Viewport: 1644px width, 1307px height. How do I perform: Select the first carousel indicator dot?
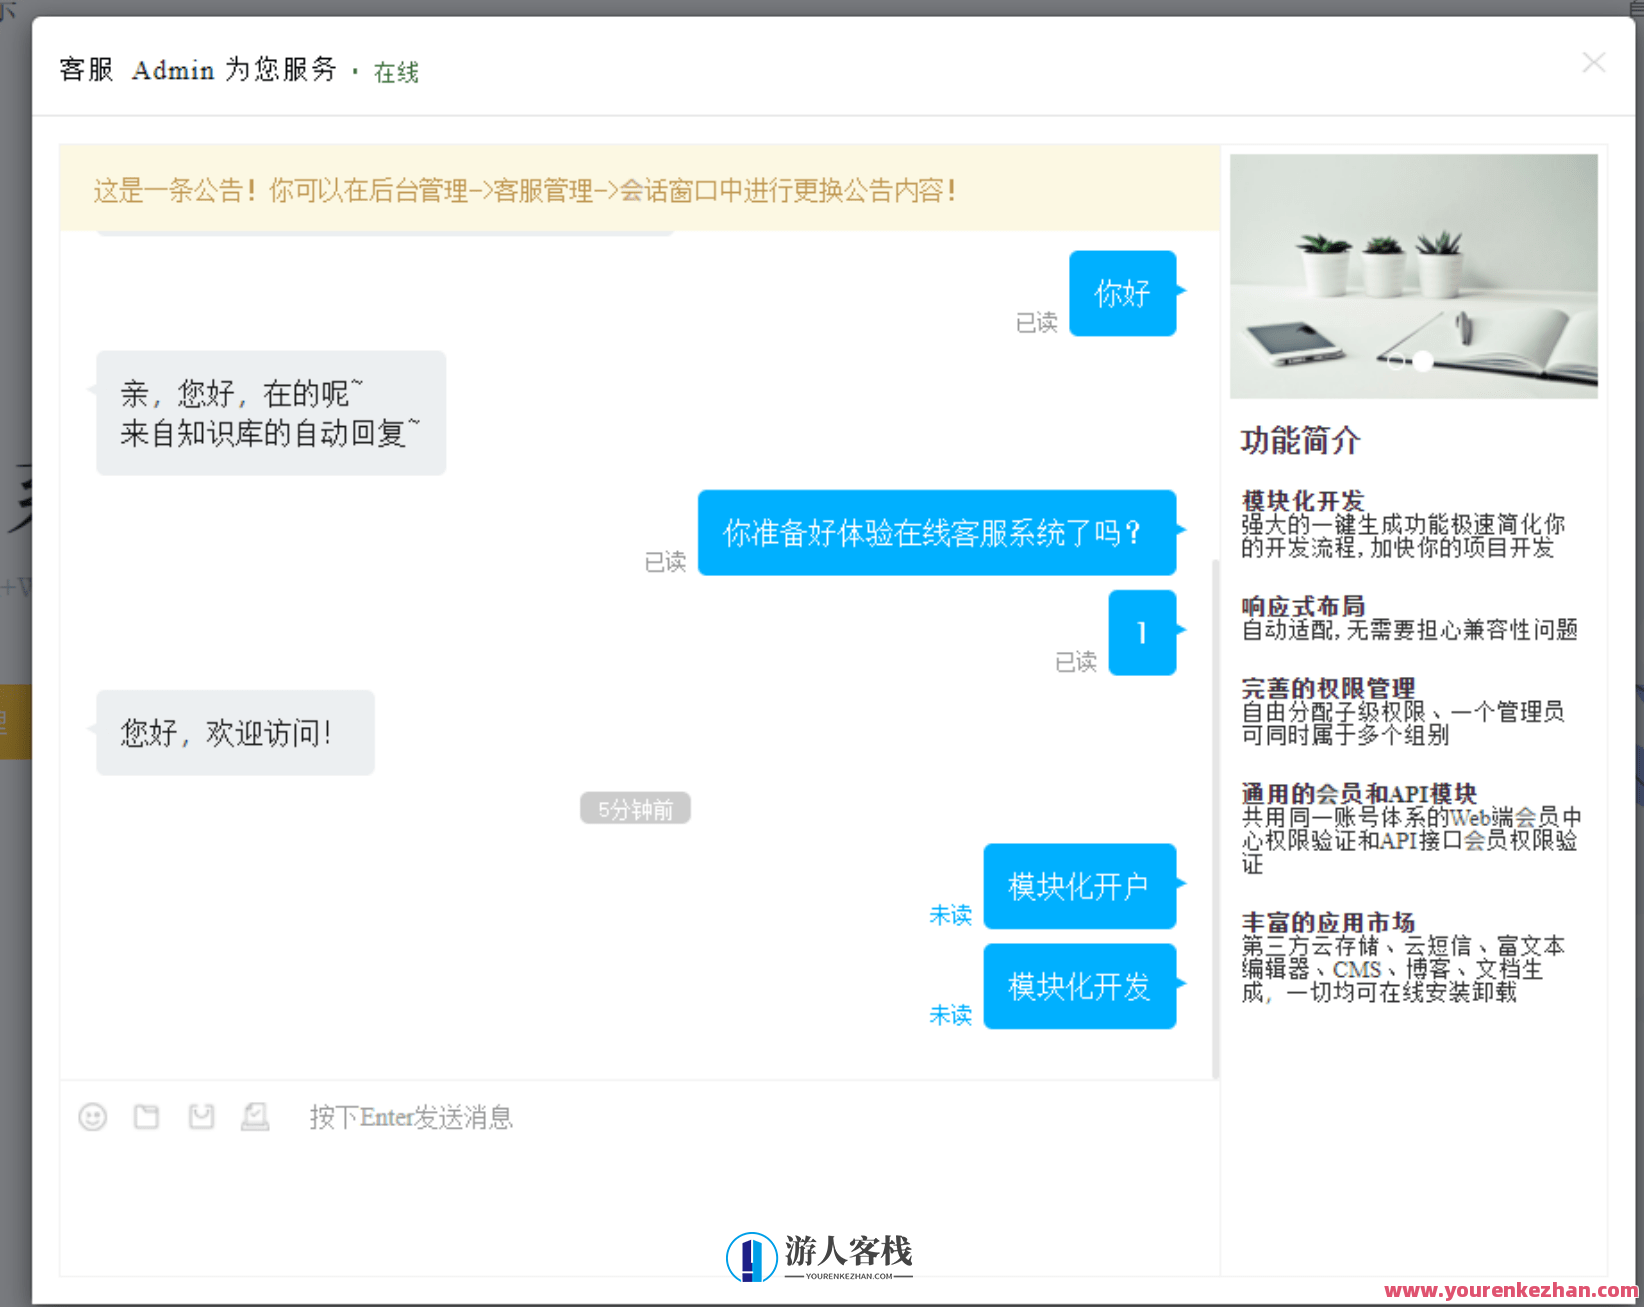coord(1395,362)
